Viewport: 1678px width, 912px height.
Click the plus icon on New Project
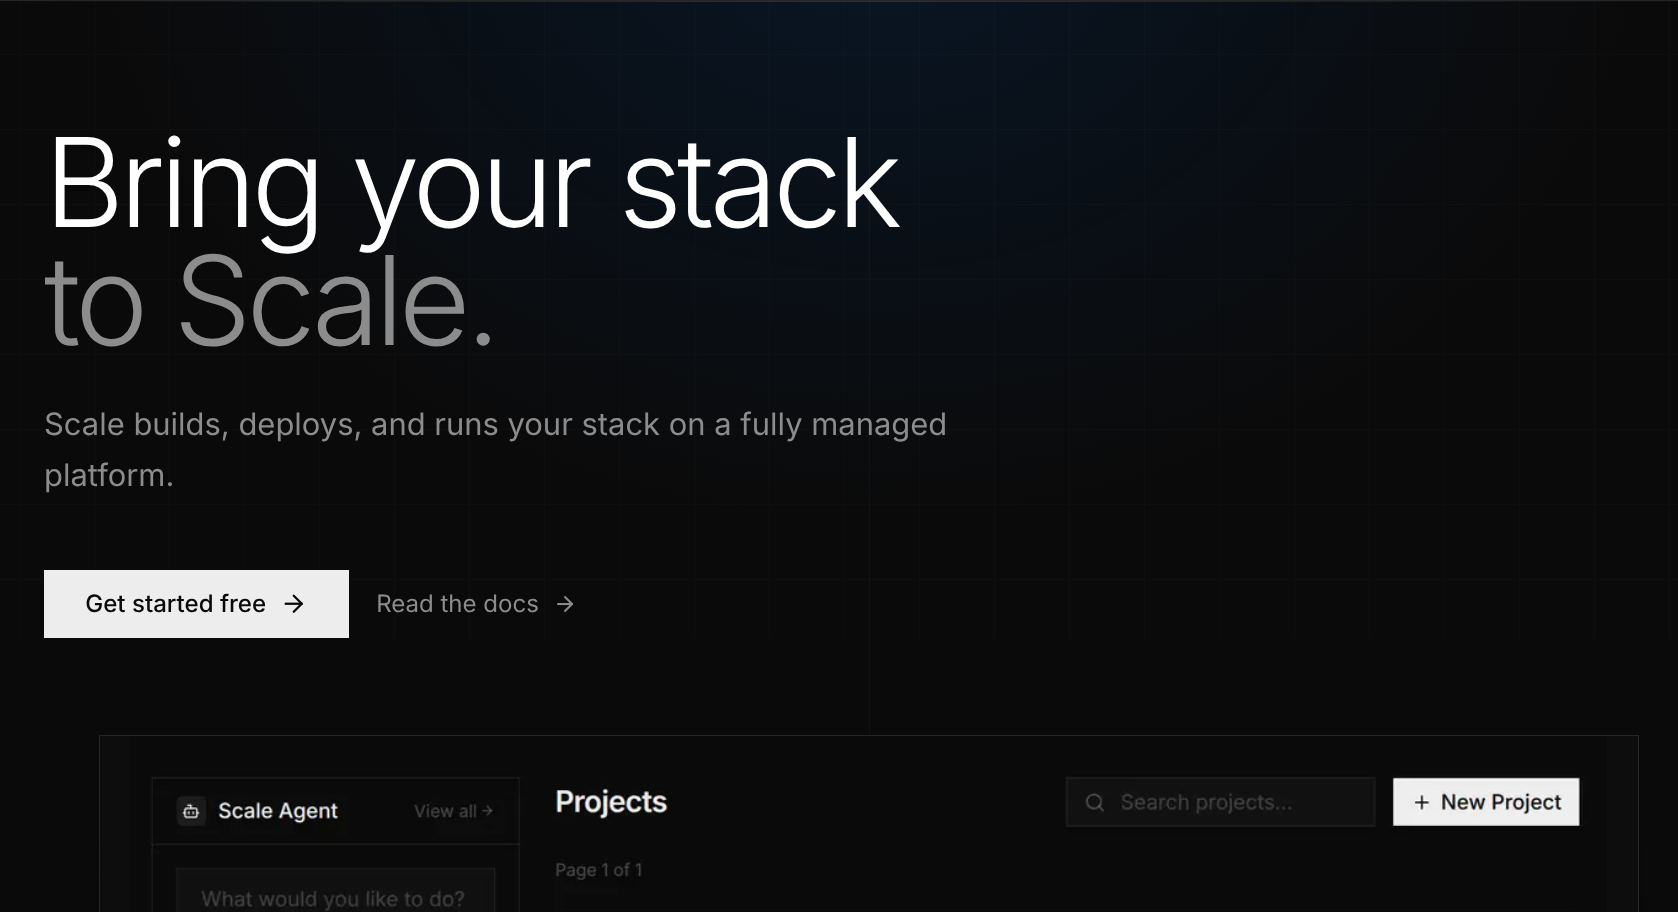point(1421,802)
